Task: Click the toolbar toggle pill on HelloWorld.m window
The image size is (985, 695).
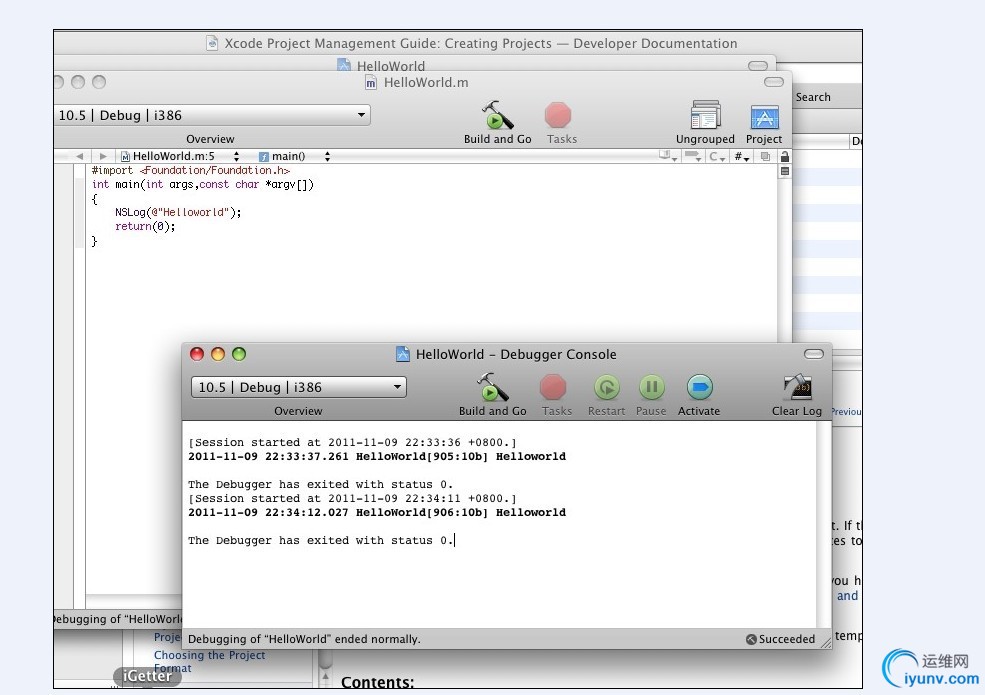Action: [774, 82]
